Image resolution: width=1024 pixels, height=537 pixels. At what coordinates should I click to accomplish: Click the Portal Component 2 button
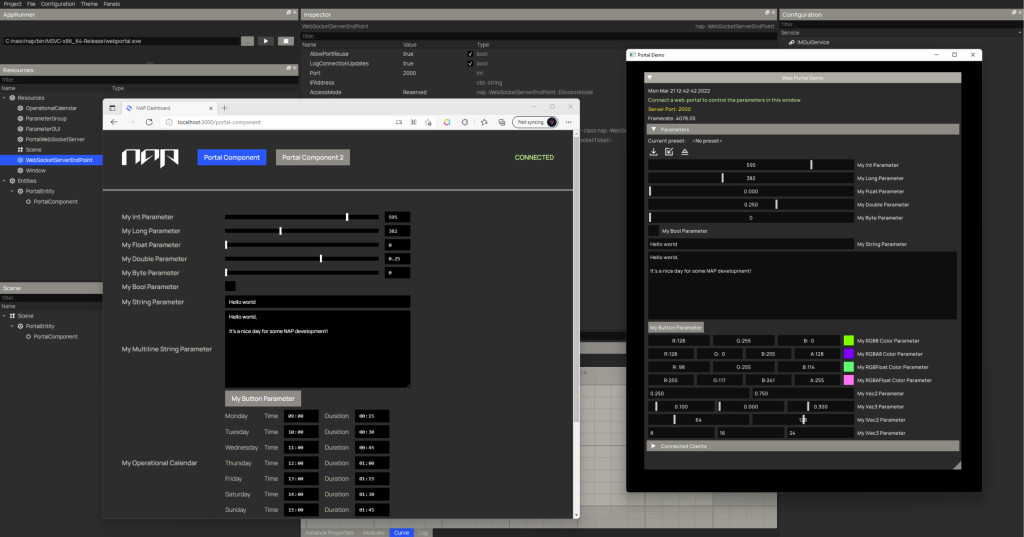[313, 157]
